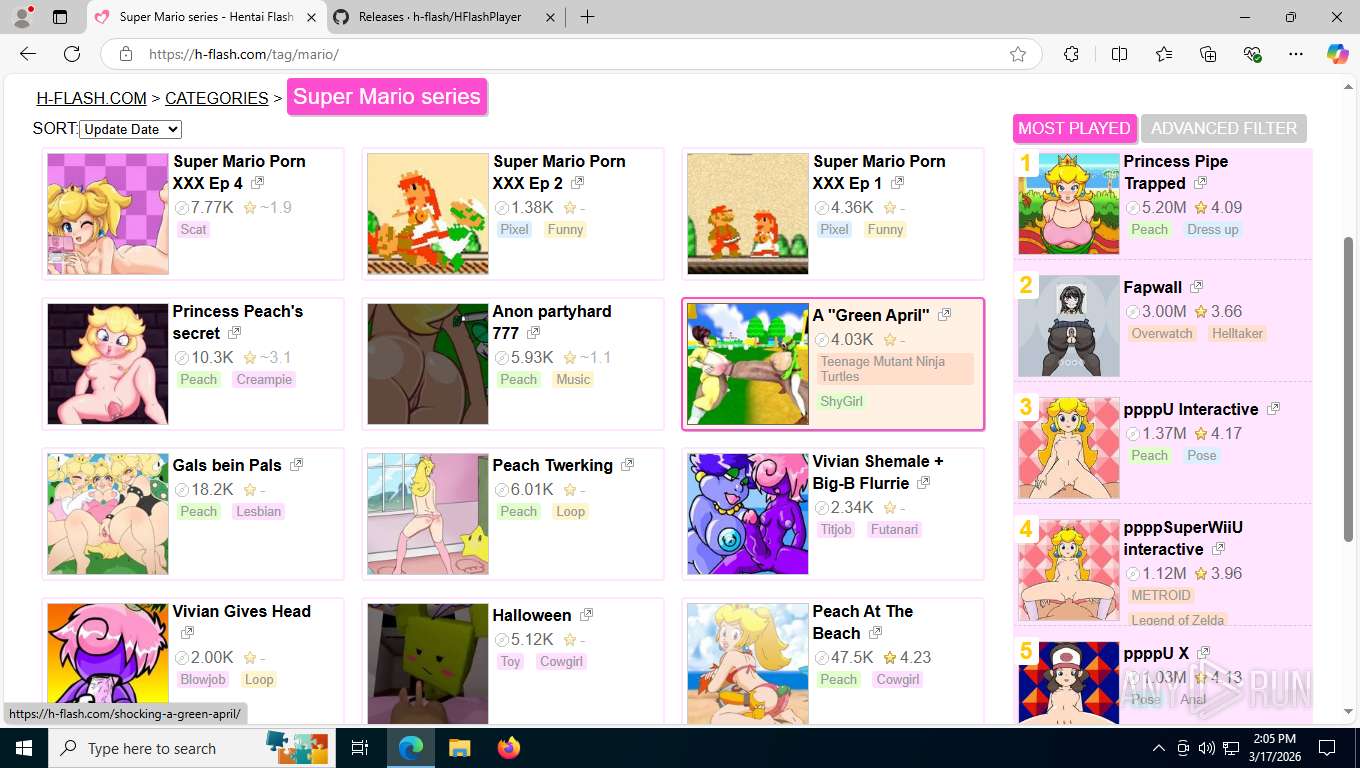Screen dimensions: 1360x768
Task: Open Settings and more ellipsis menu
Action: (1296, 54)
